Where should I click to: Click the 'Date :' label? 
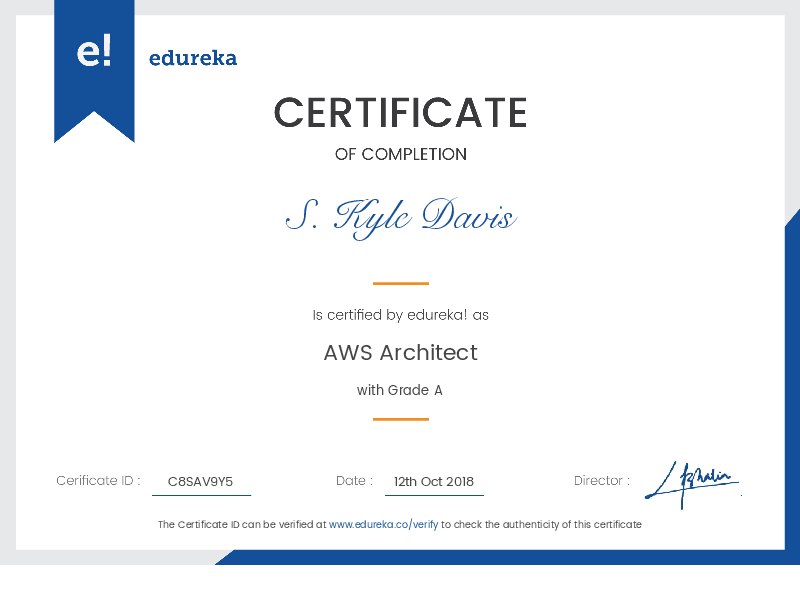tap(354, 480)
